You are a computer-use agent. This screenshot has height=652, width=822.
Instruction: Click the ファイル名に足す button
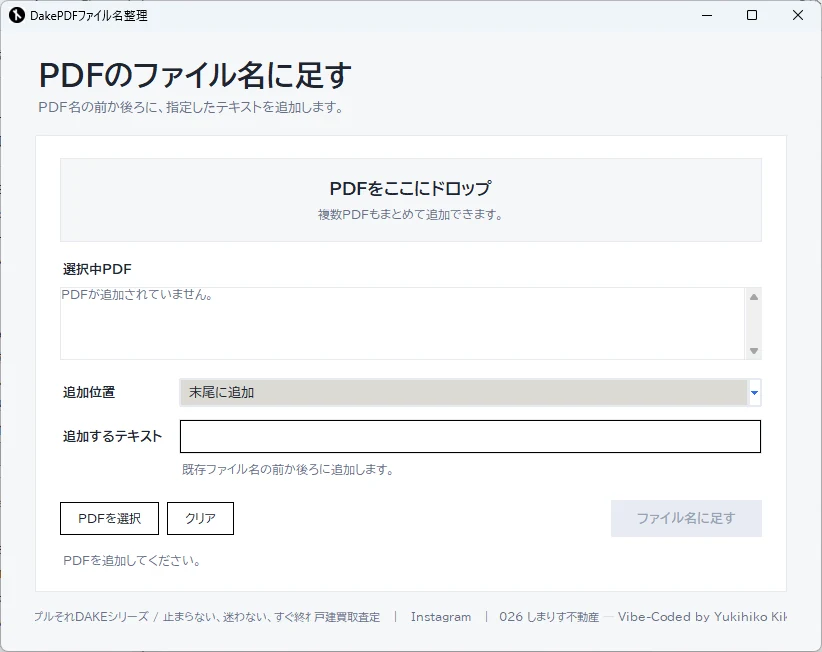(x=686, y=518)
